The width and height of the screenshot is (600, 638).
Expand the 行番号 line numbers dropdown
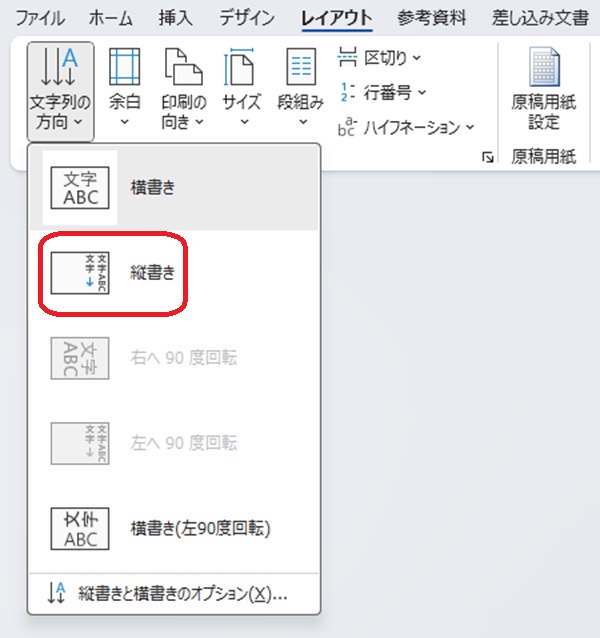pos(383,92)
